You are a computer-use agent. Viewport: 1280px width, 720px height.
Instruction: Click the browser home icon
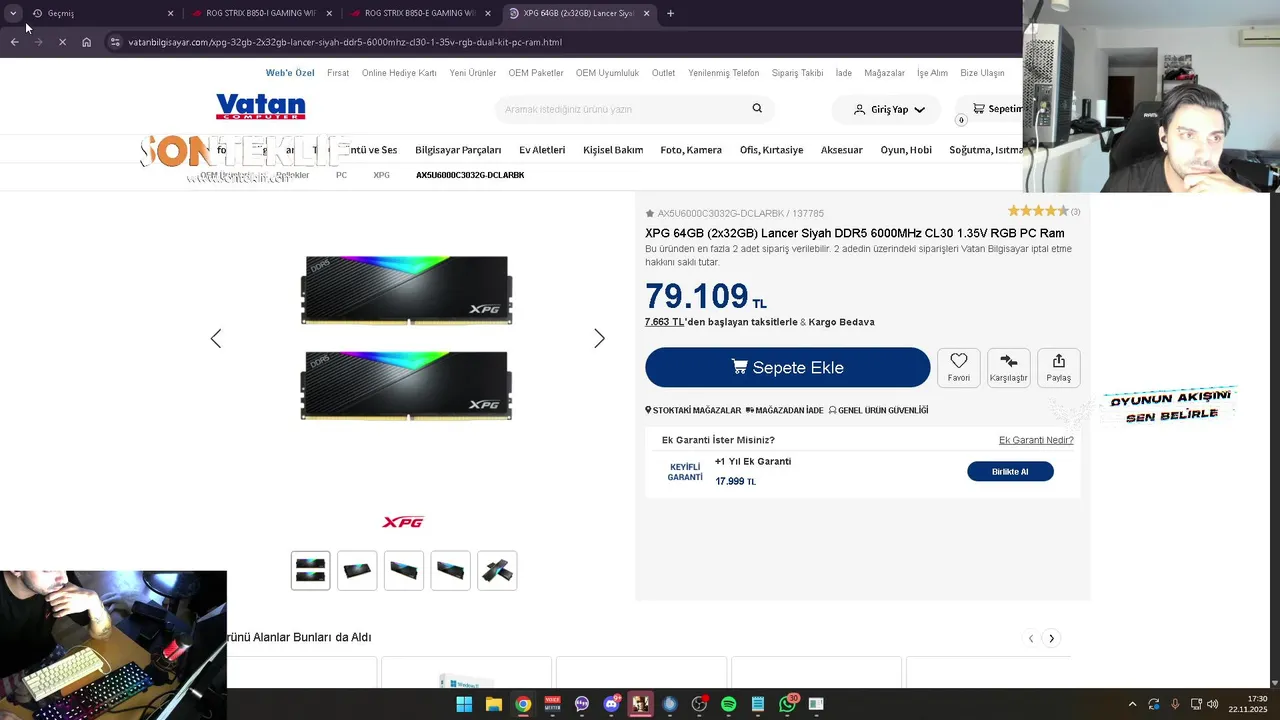click(x=87, y=42)
